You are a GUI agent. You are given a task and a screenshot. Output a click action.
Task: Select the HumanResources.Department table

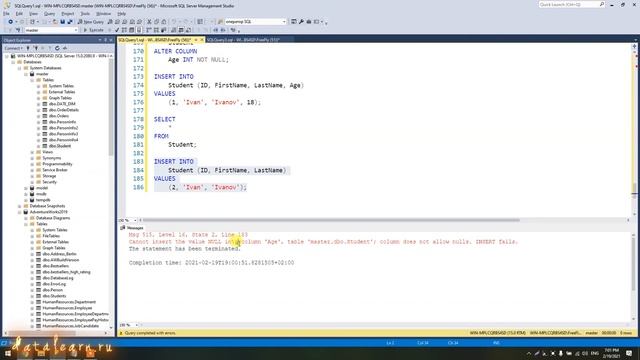[x=69, y=302]
